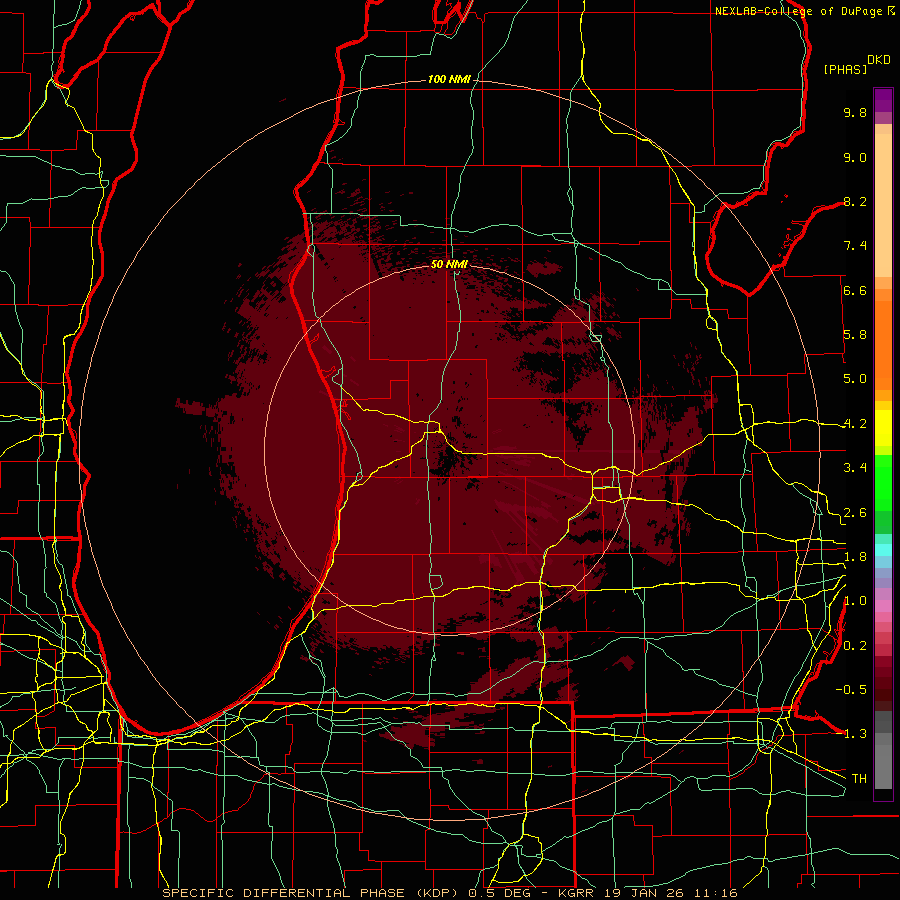Click the TH threshold label
Image resolution: width=900 pixels, height=900 pixels.
coord(859,779)
